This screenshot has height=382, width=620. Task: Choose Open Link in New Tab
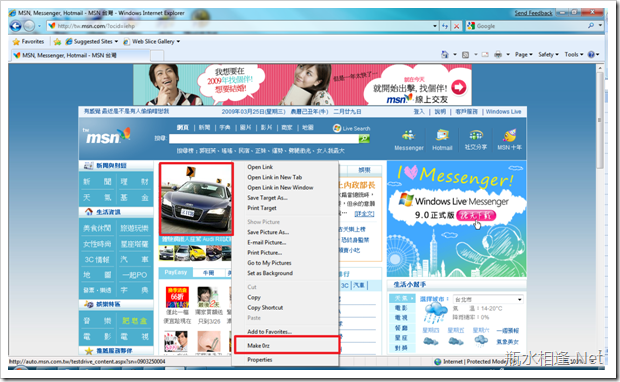coord(274,177)
